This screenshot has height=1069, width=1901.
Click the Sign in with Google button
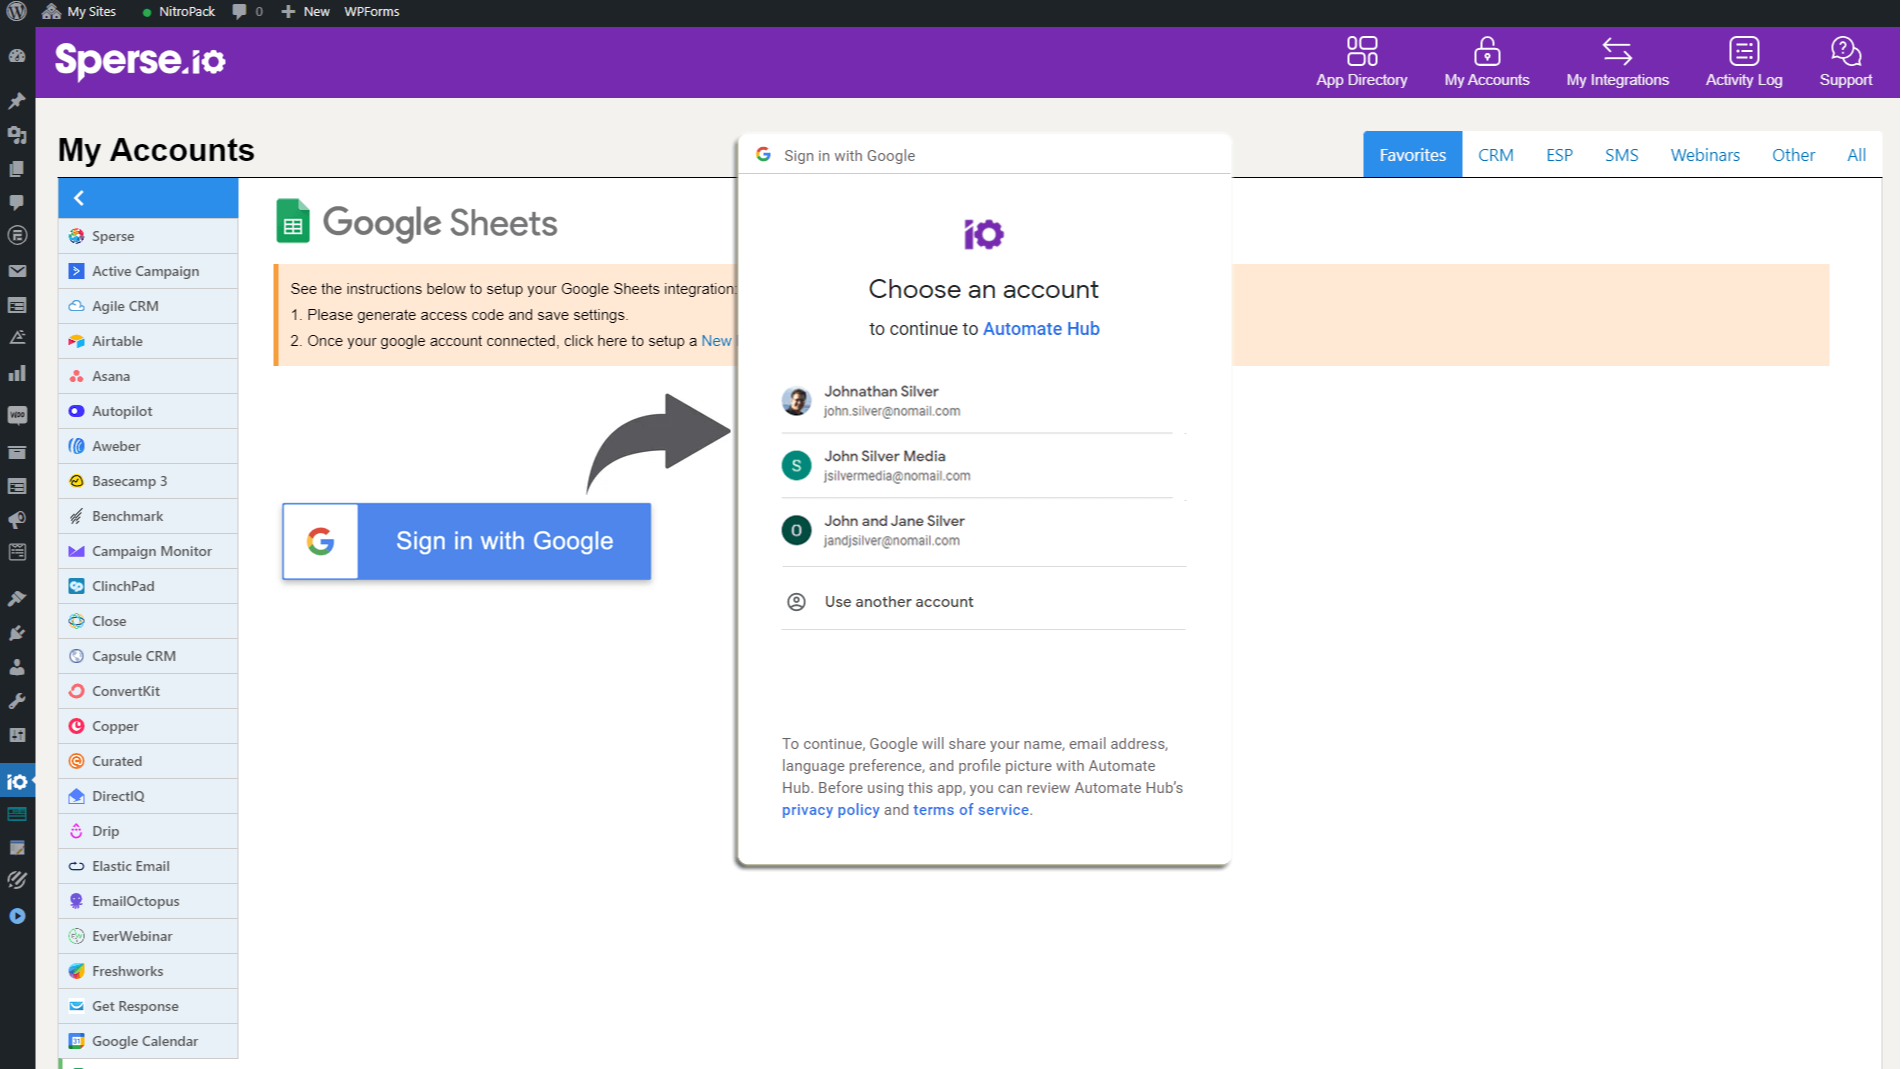pyautogui.click(x=466, y=541)
